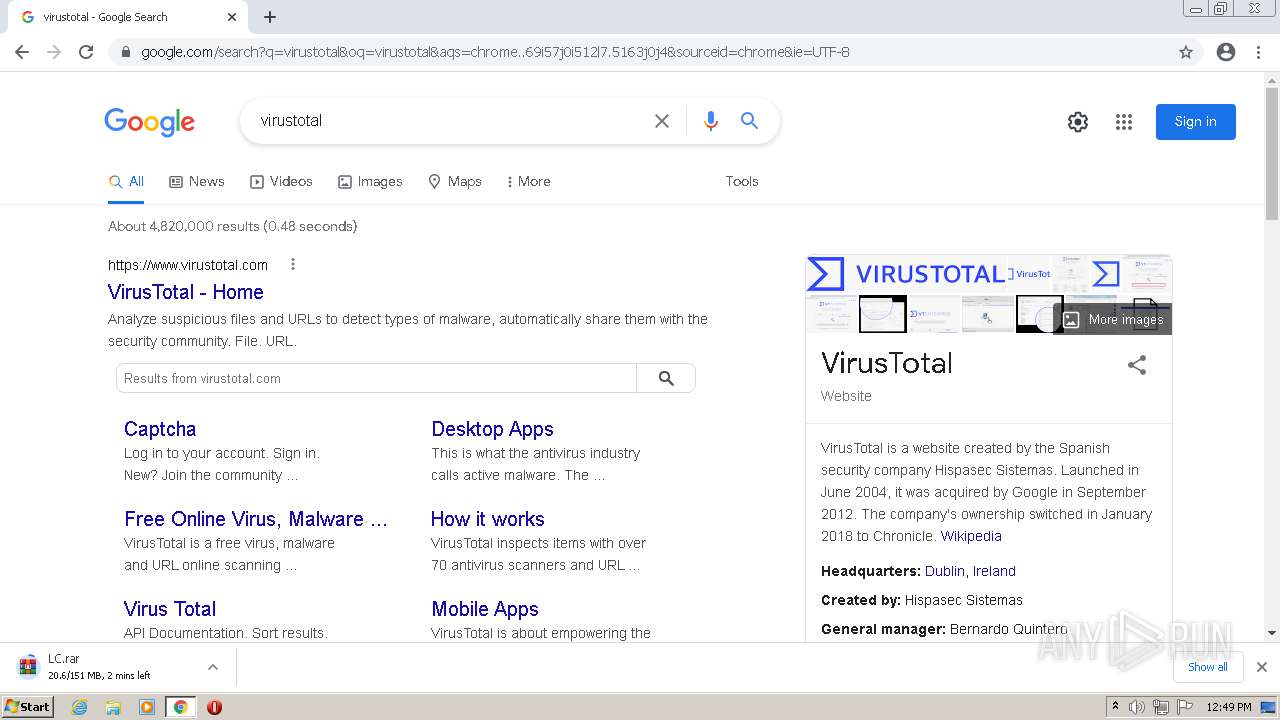1280x720 pixels.
Task: Open the Dublin headquarters link
Action: (x=945, y=571)
